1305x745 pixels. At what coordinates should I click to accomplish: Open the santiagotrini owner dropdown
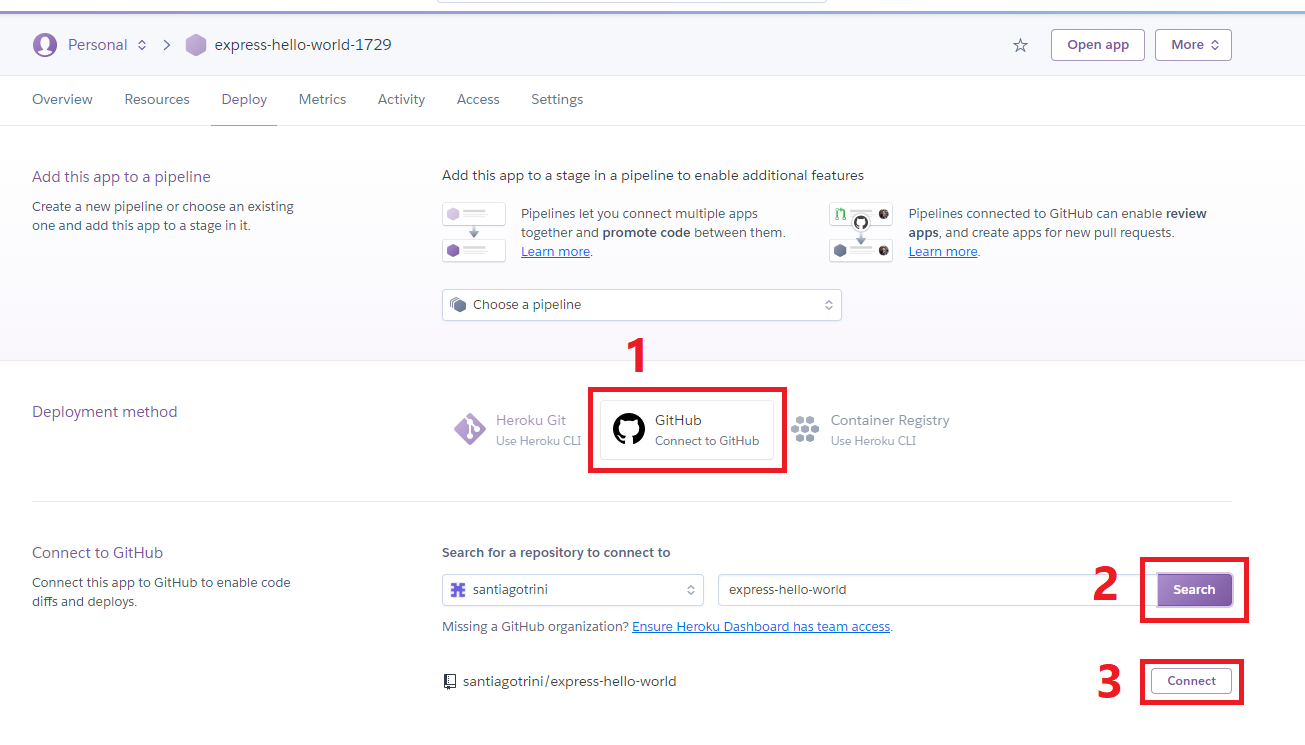[573, 590]
